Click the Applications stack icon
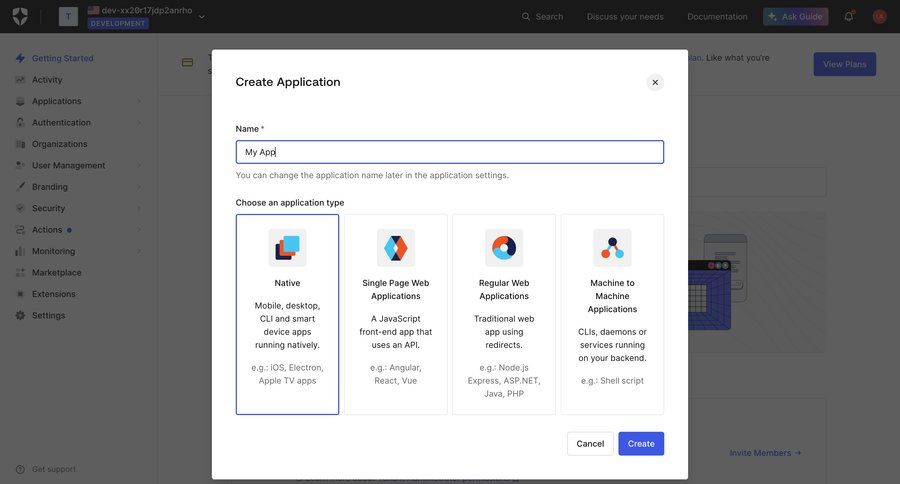The height and width of the screenshot is (484, 900). (x=20, y=101)
